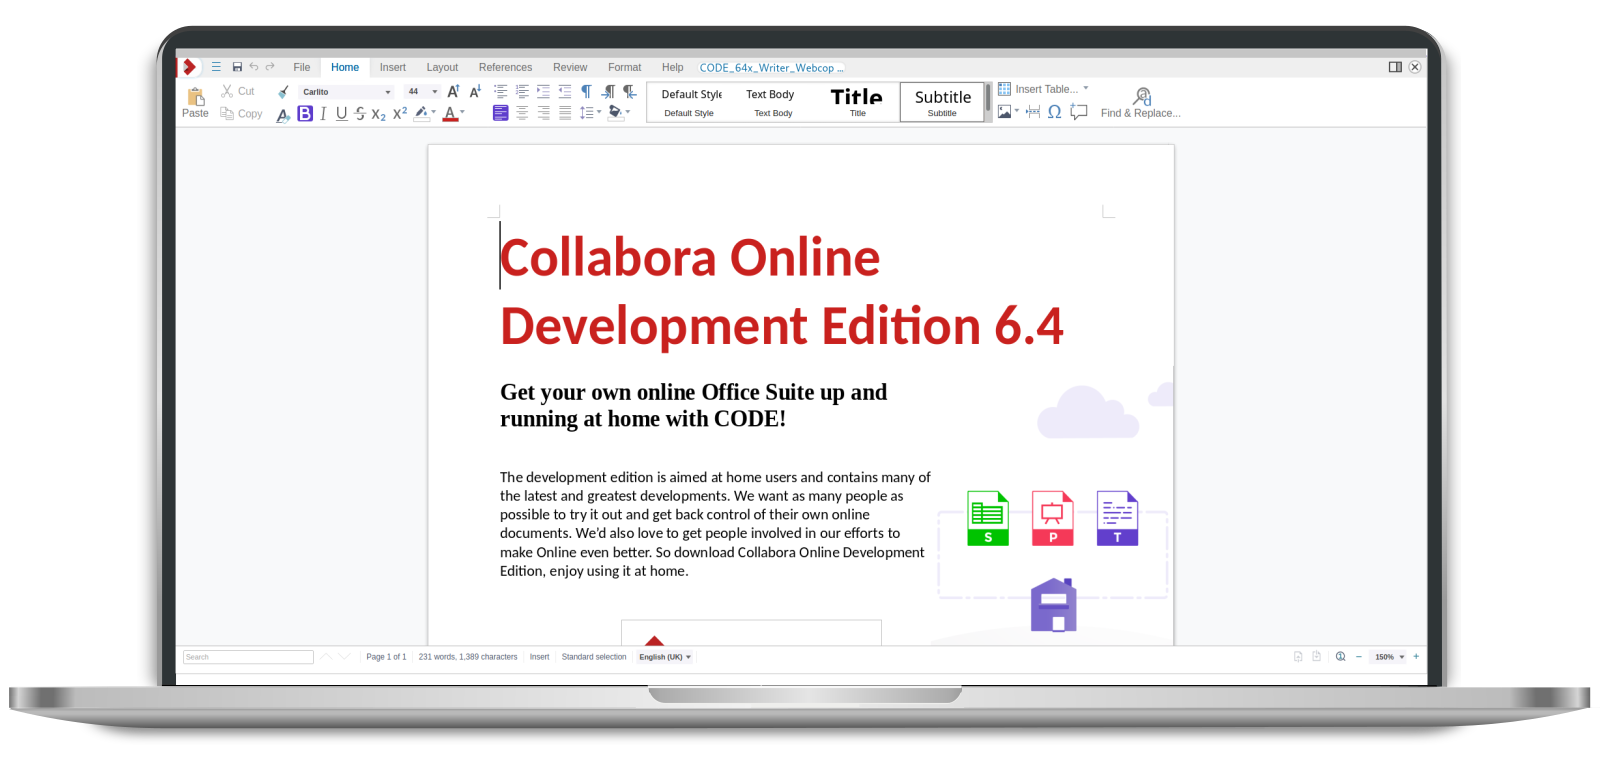Toggle bulleted list
1600x768 pixels.
(x=501, y=91)
